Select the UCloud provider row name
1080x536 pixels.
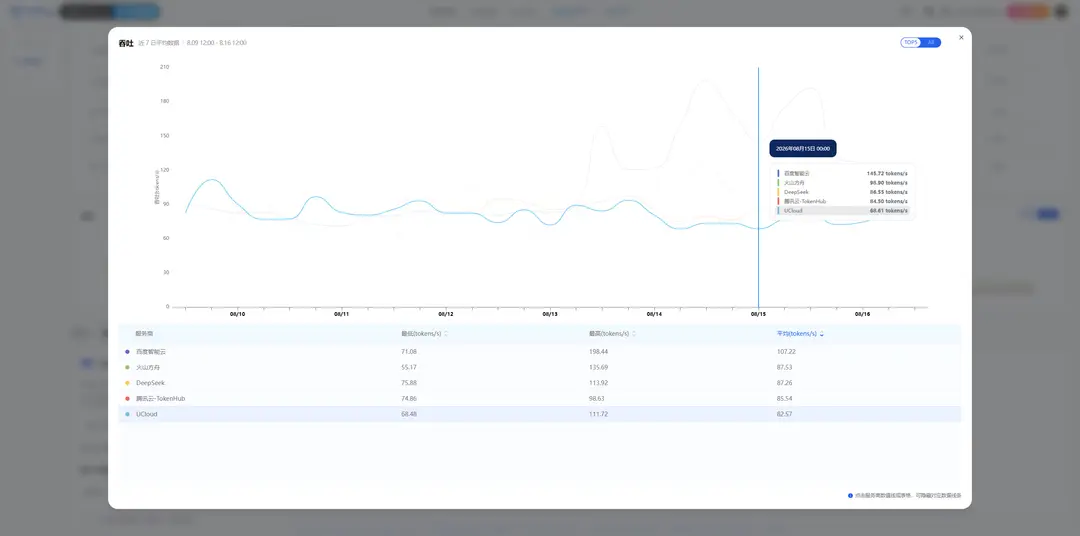click(147, 414)
